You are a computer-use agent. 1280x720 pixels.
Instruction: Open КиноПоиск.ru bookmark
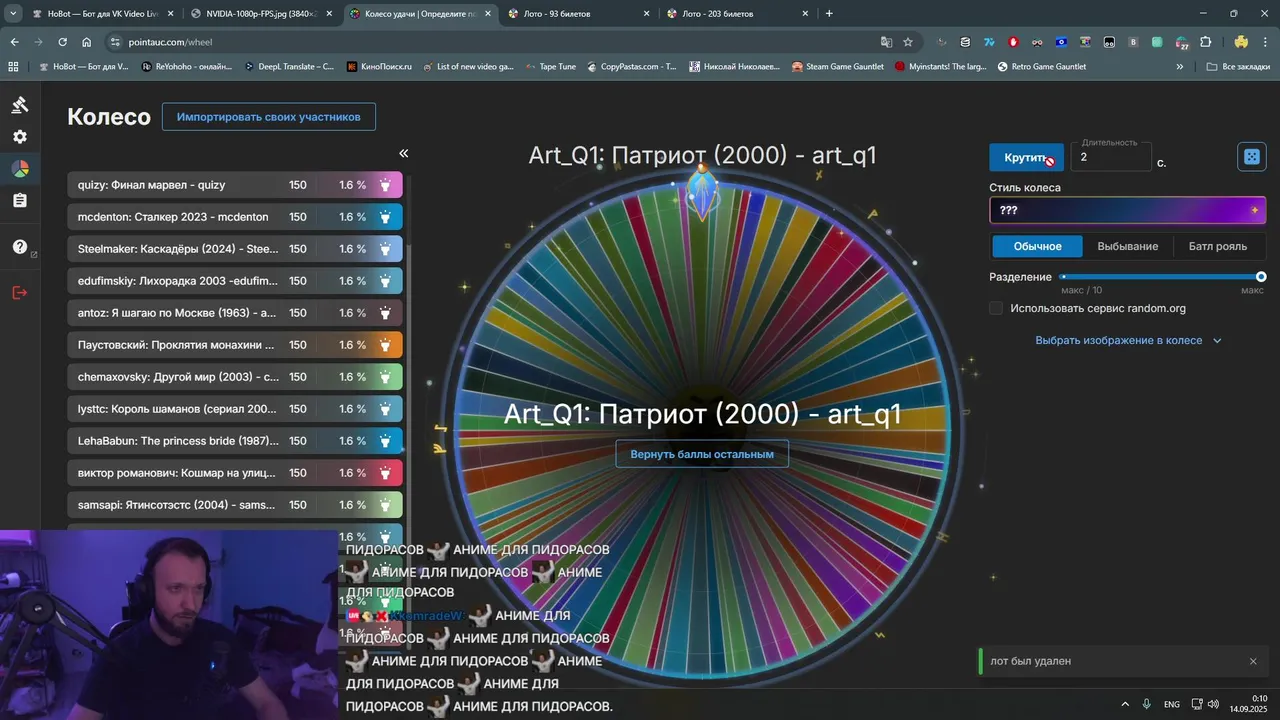point(378,67)
